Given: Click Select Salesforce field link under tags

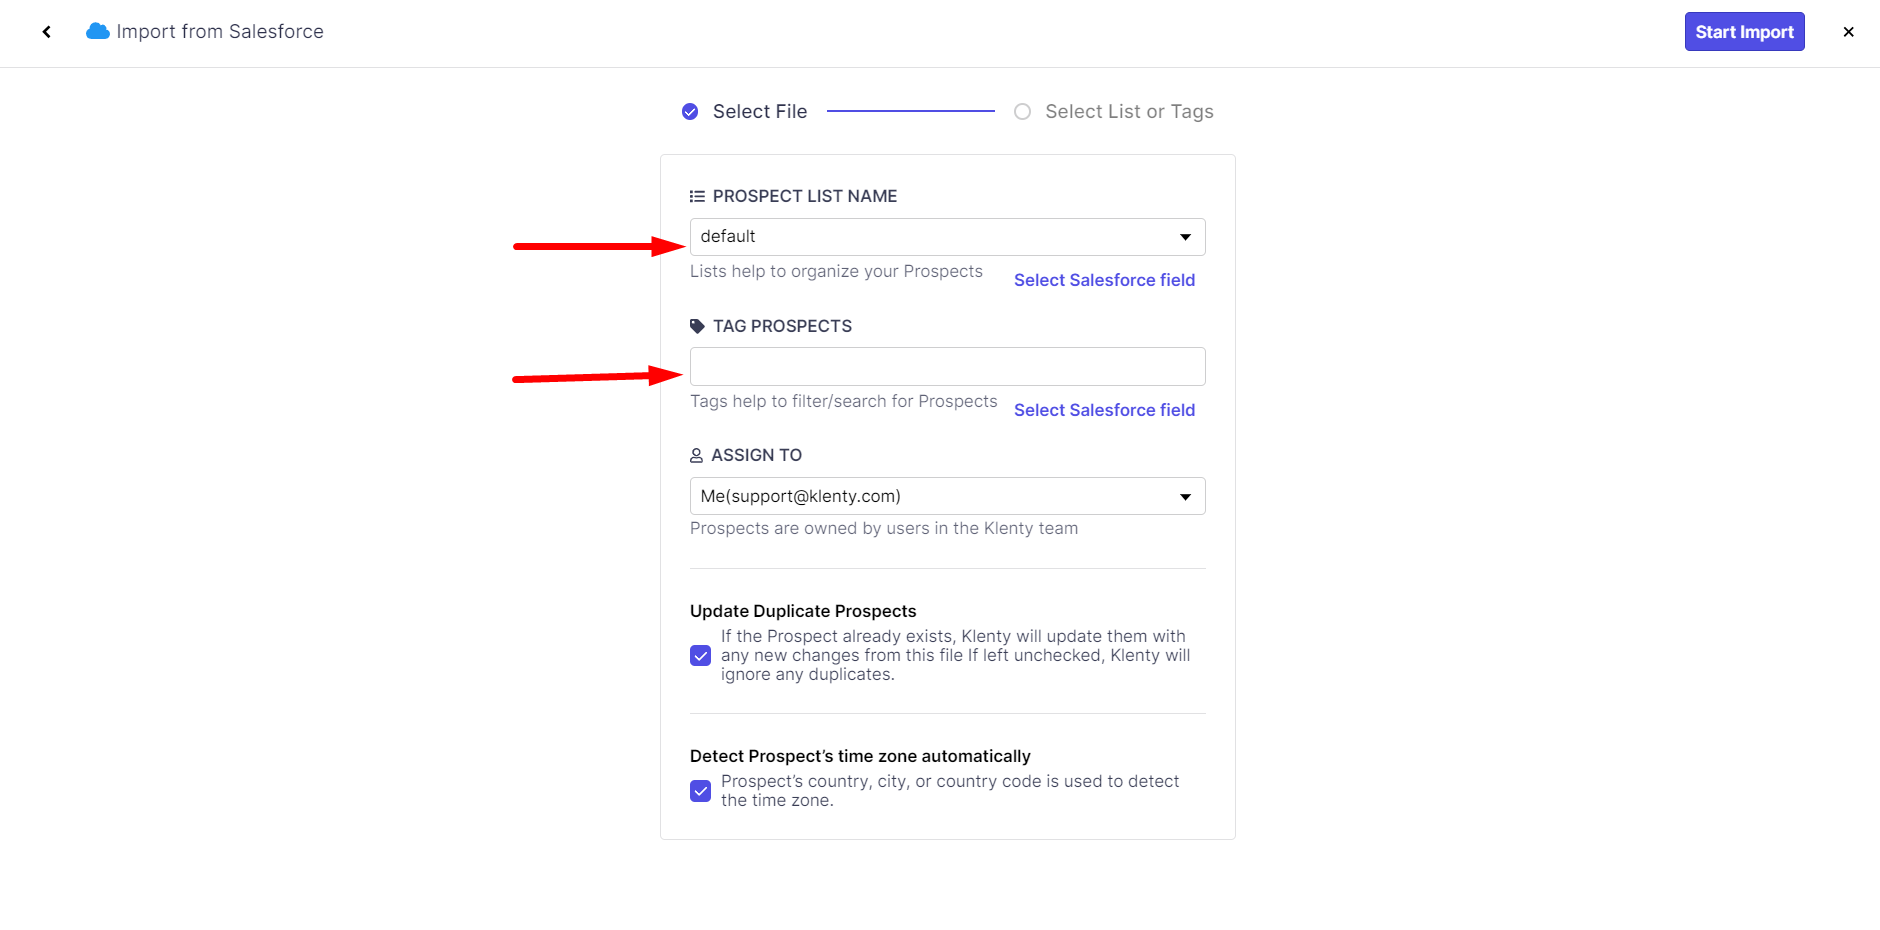Looking at the screenshot, I should [x=1104, y=410].
